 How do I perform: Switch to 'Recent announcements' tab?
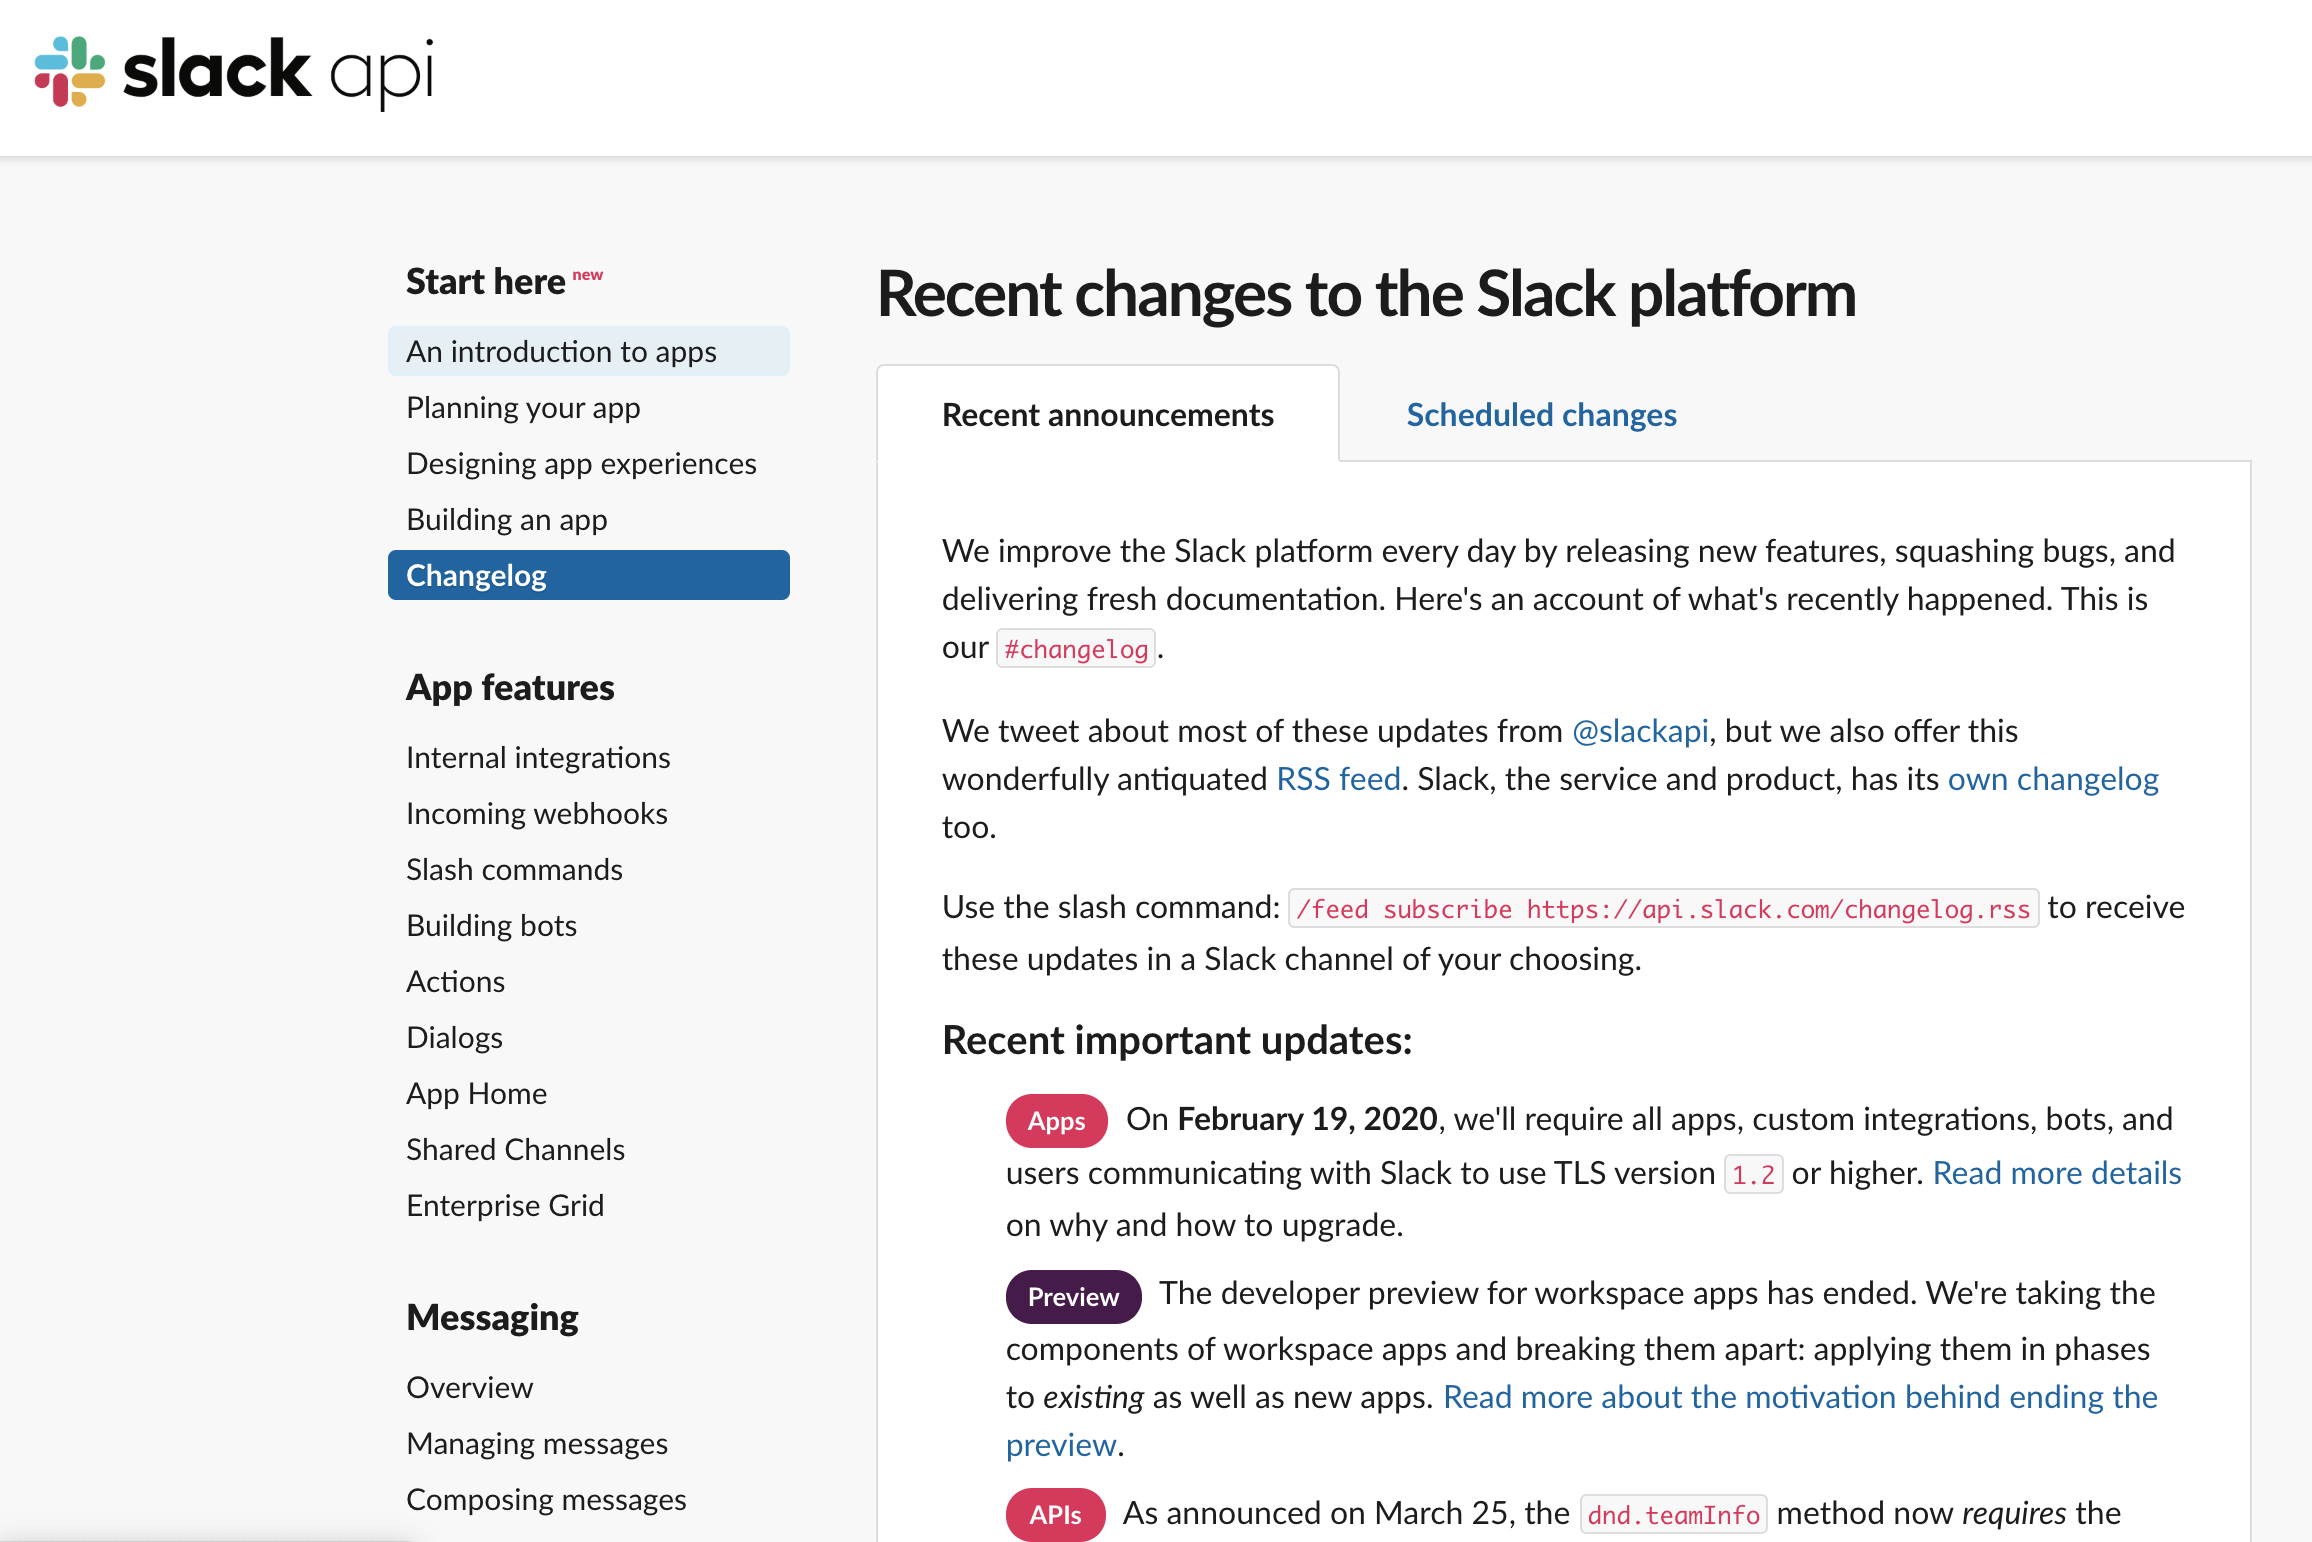point(1107,414)
